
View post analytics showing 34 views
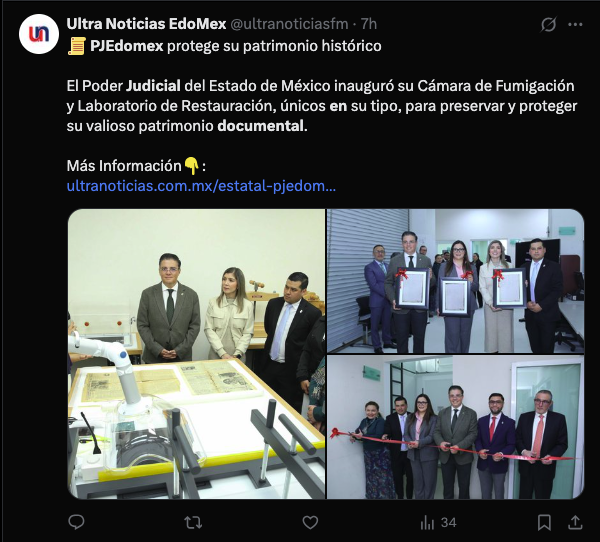(x=439, y=522)
